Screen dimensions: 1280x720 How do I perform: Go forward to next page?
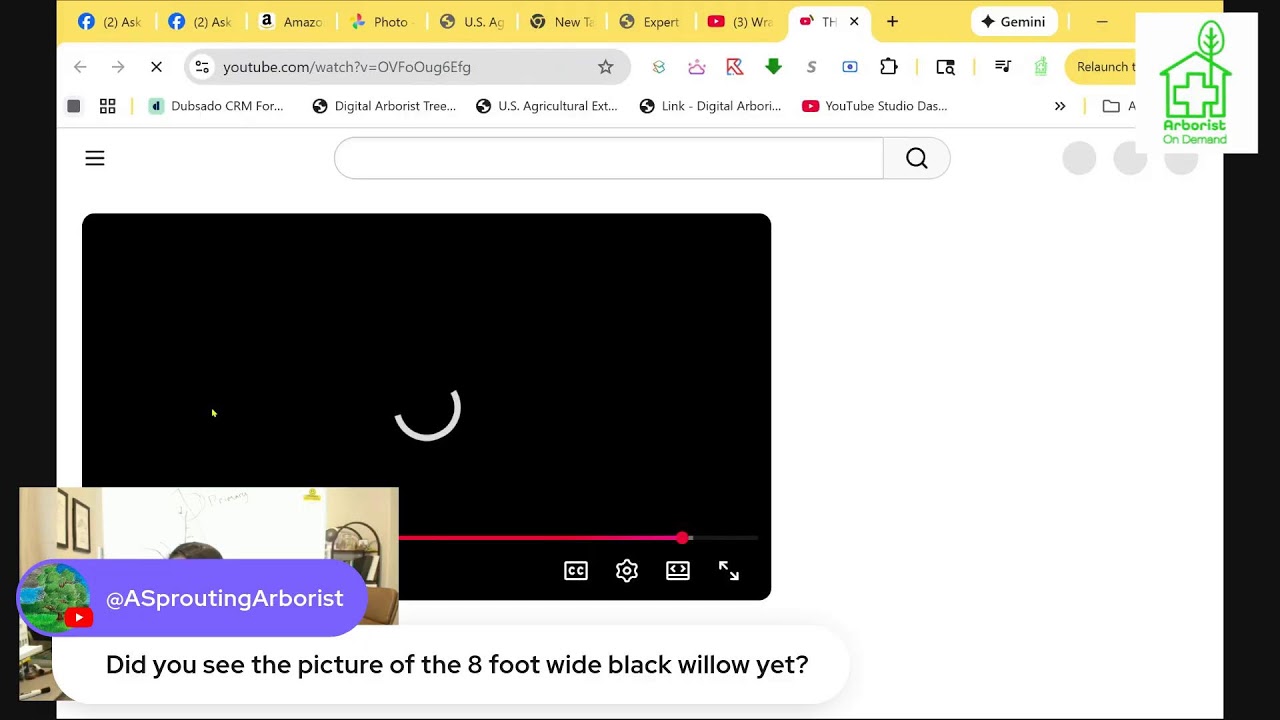[118, 67]
